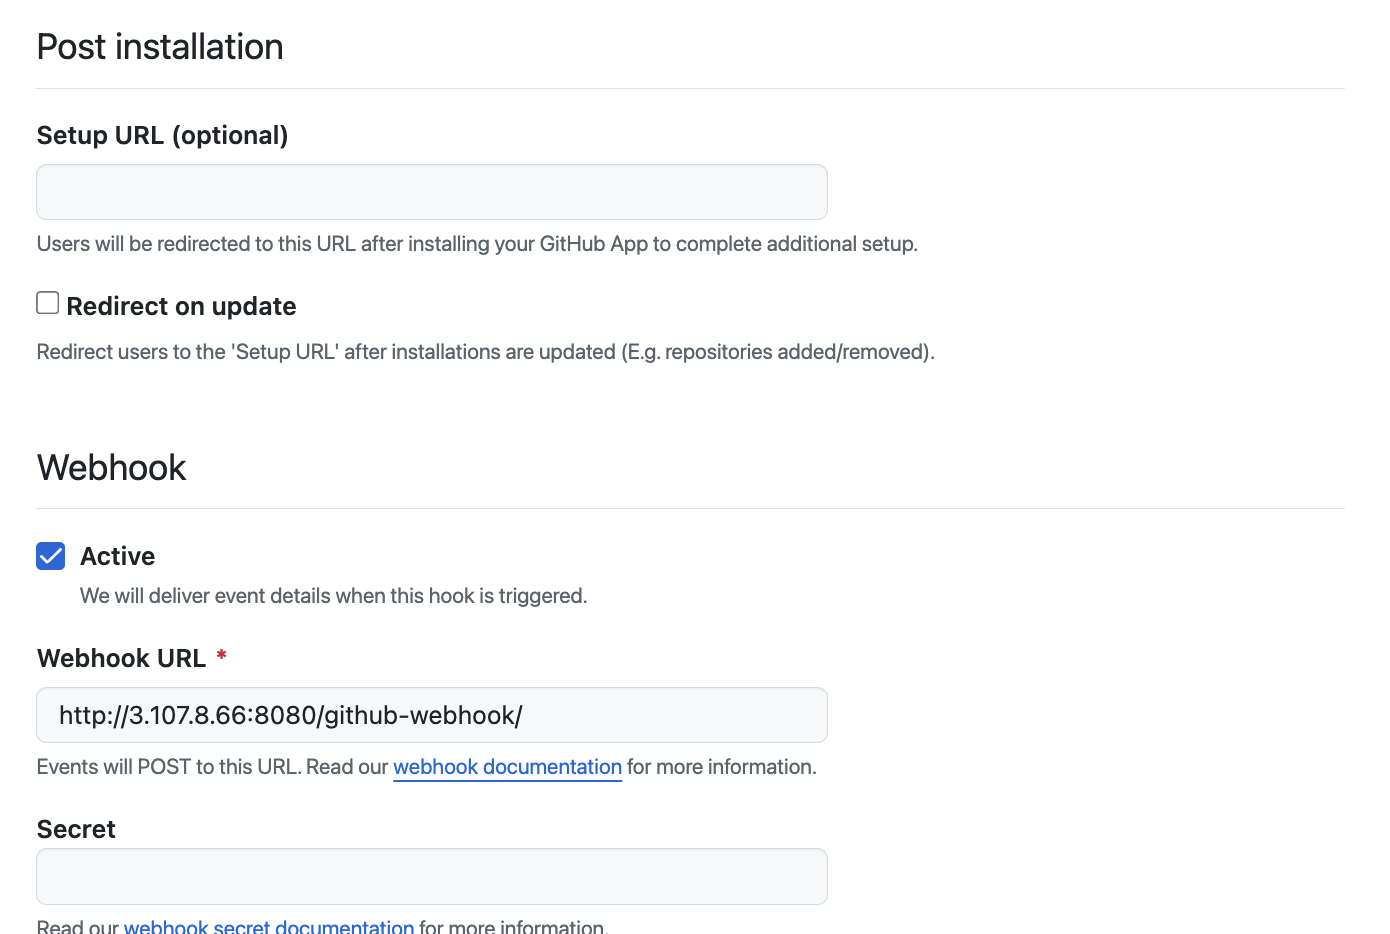Click the 'Redirect users to the Setup URL' description
This screenshot has width=1390, height=934.
pos(485,352)
